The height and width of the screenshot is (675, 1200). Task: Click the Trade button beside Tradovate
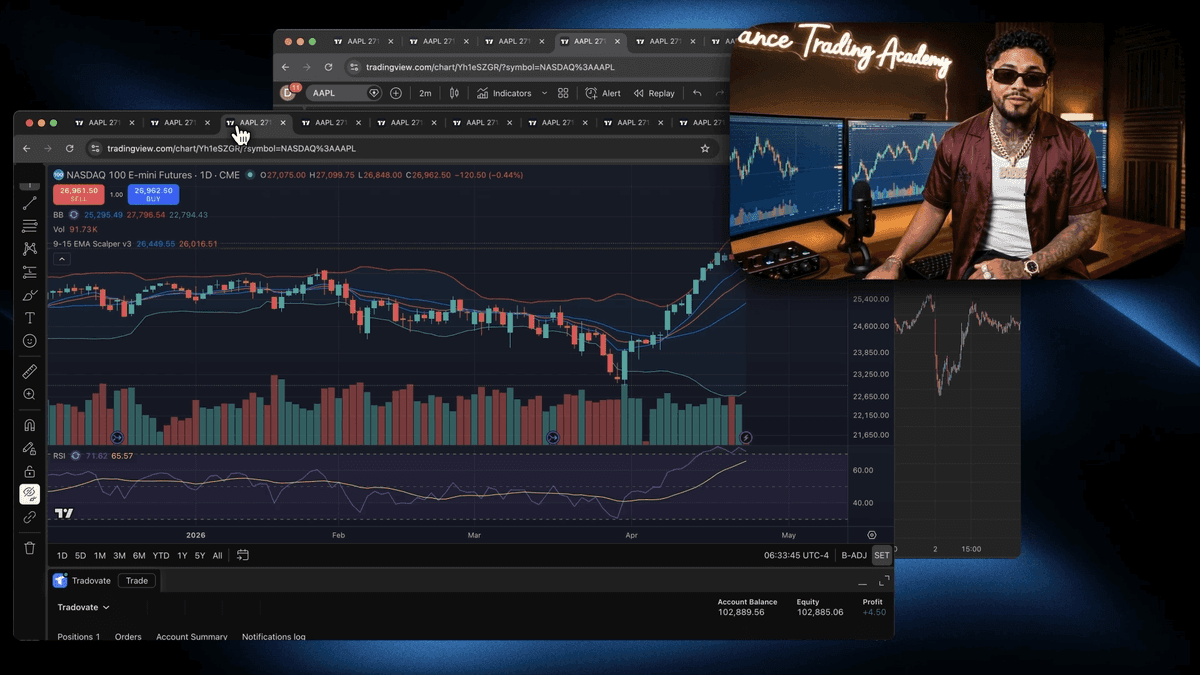pos(137,580)
